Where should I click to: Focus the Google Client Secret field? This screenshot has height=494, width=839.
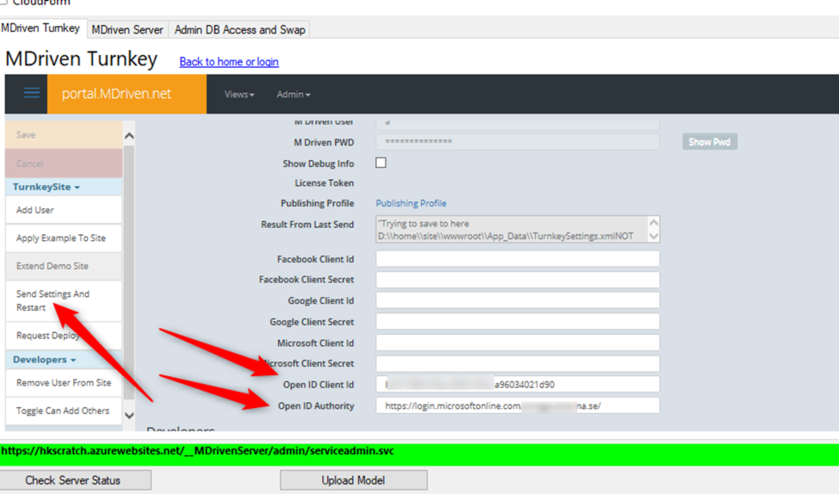click(x=517, y=322)
